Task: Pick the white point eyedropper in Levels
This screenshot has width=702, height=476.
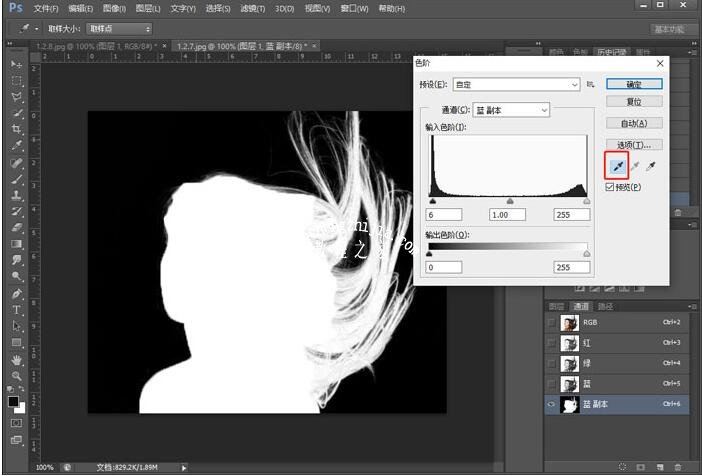Action: coord(653,167)
